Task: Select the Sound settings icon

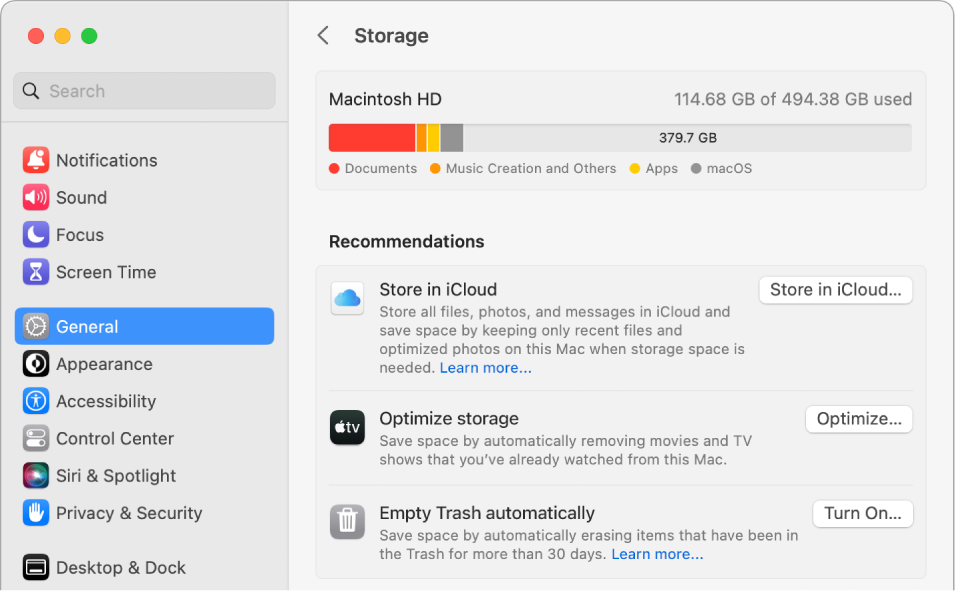Action: point(36,197)
